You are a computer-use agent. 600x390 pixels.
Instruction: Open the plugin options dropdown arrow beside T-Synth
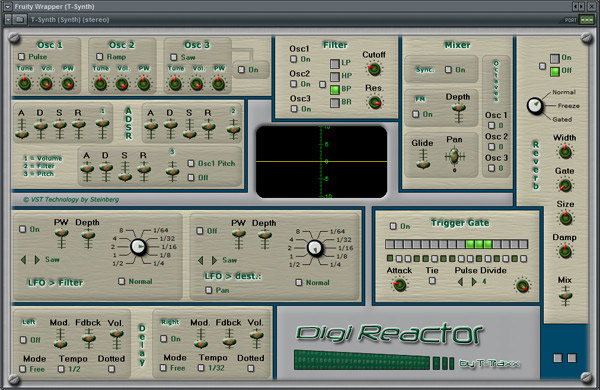click(8, 20)
